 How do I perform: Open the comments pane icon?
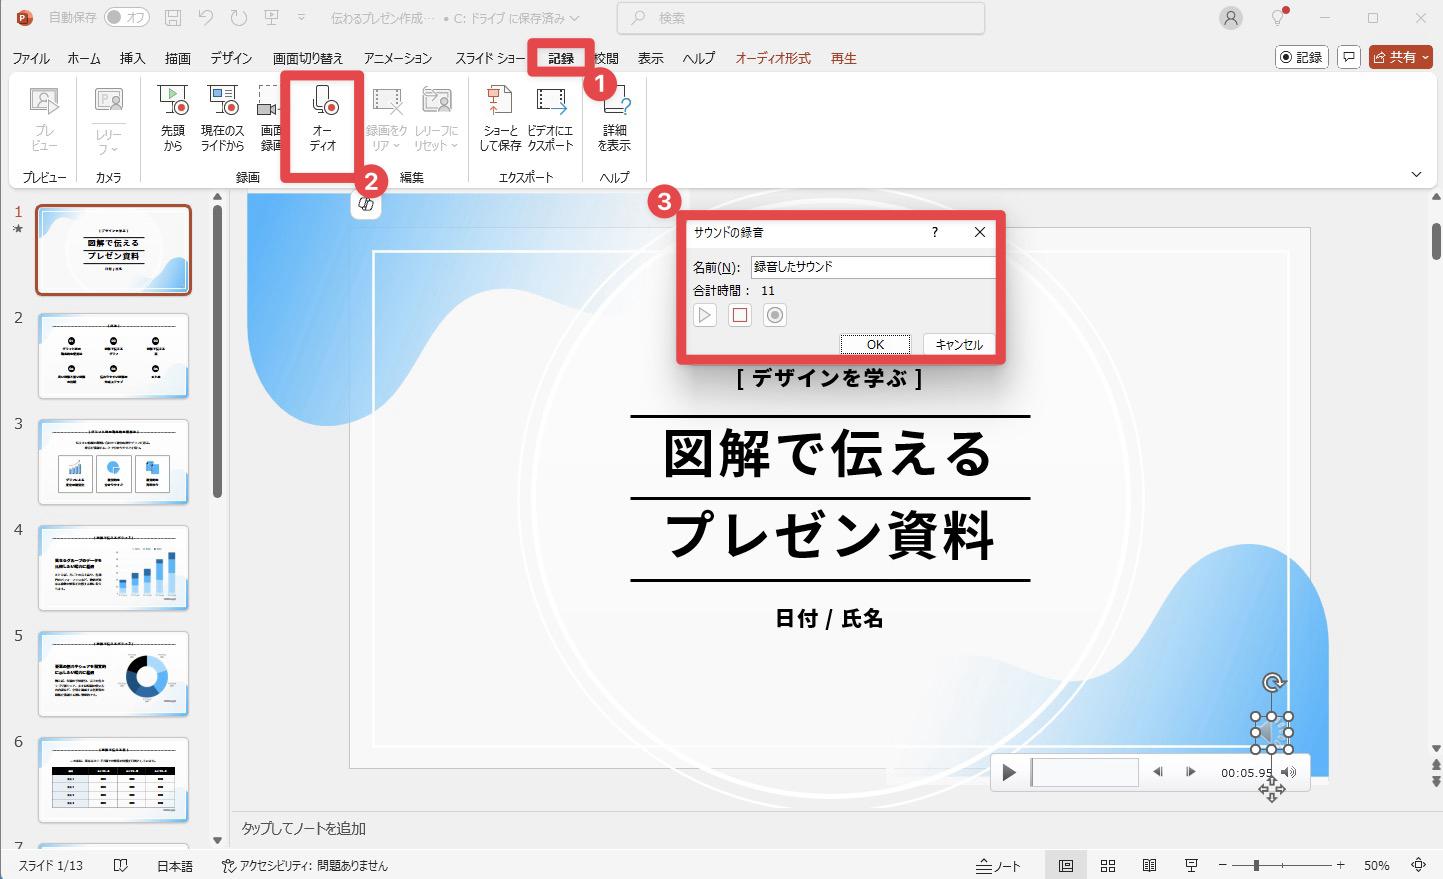(1349, 57)
